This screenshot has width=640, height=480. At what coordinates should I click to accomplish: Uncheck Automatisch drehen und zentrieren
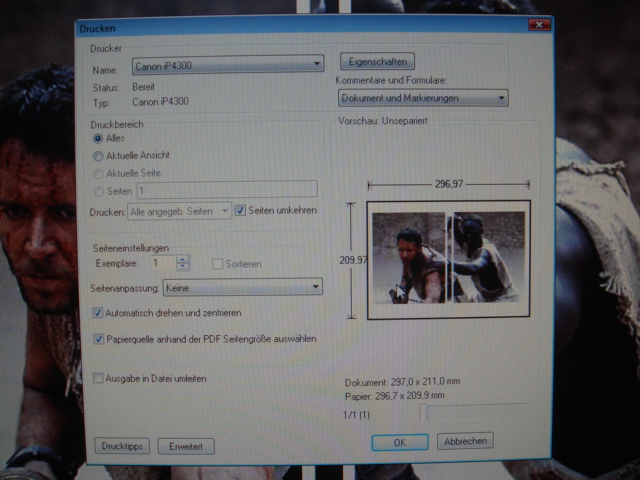point(98,313)
